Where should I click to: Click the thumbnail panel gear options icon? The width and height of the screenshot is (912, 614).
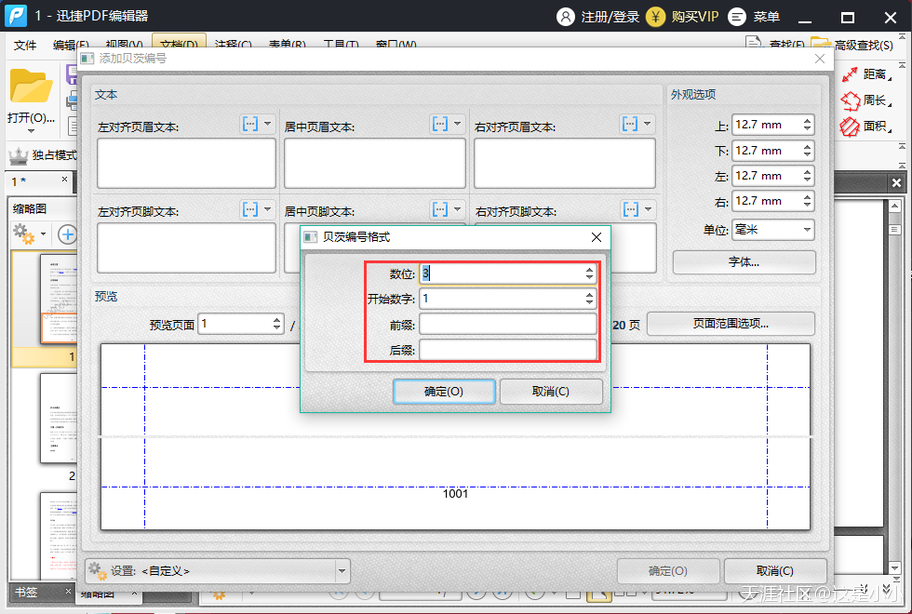[x=24, y=234]
